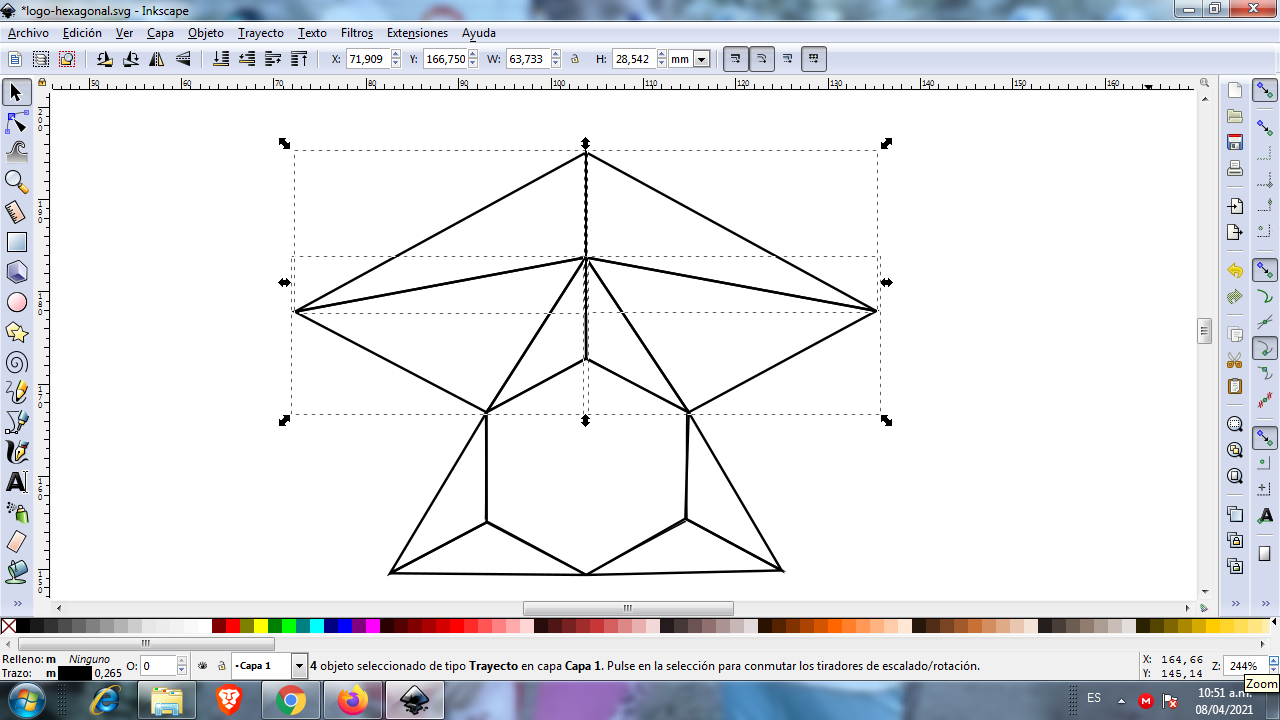Pick the Selector arrow tool

16,93
